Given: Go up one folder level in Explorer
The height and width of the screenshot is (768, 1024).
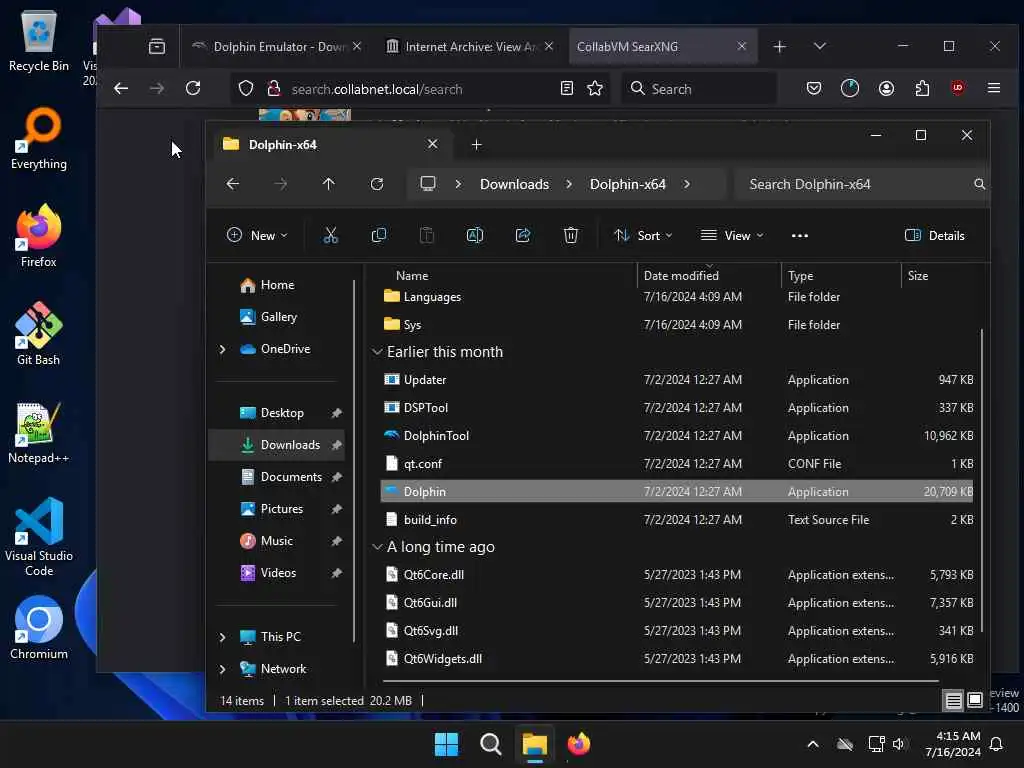Looking at the screenshot, I should pos(328,184).
